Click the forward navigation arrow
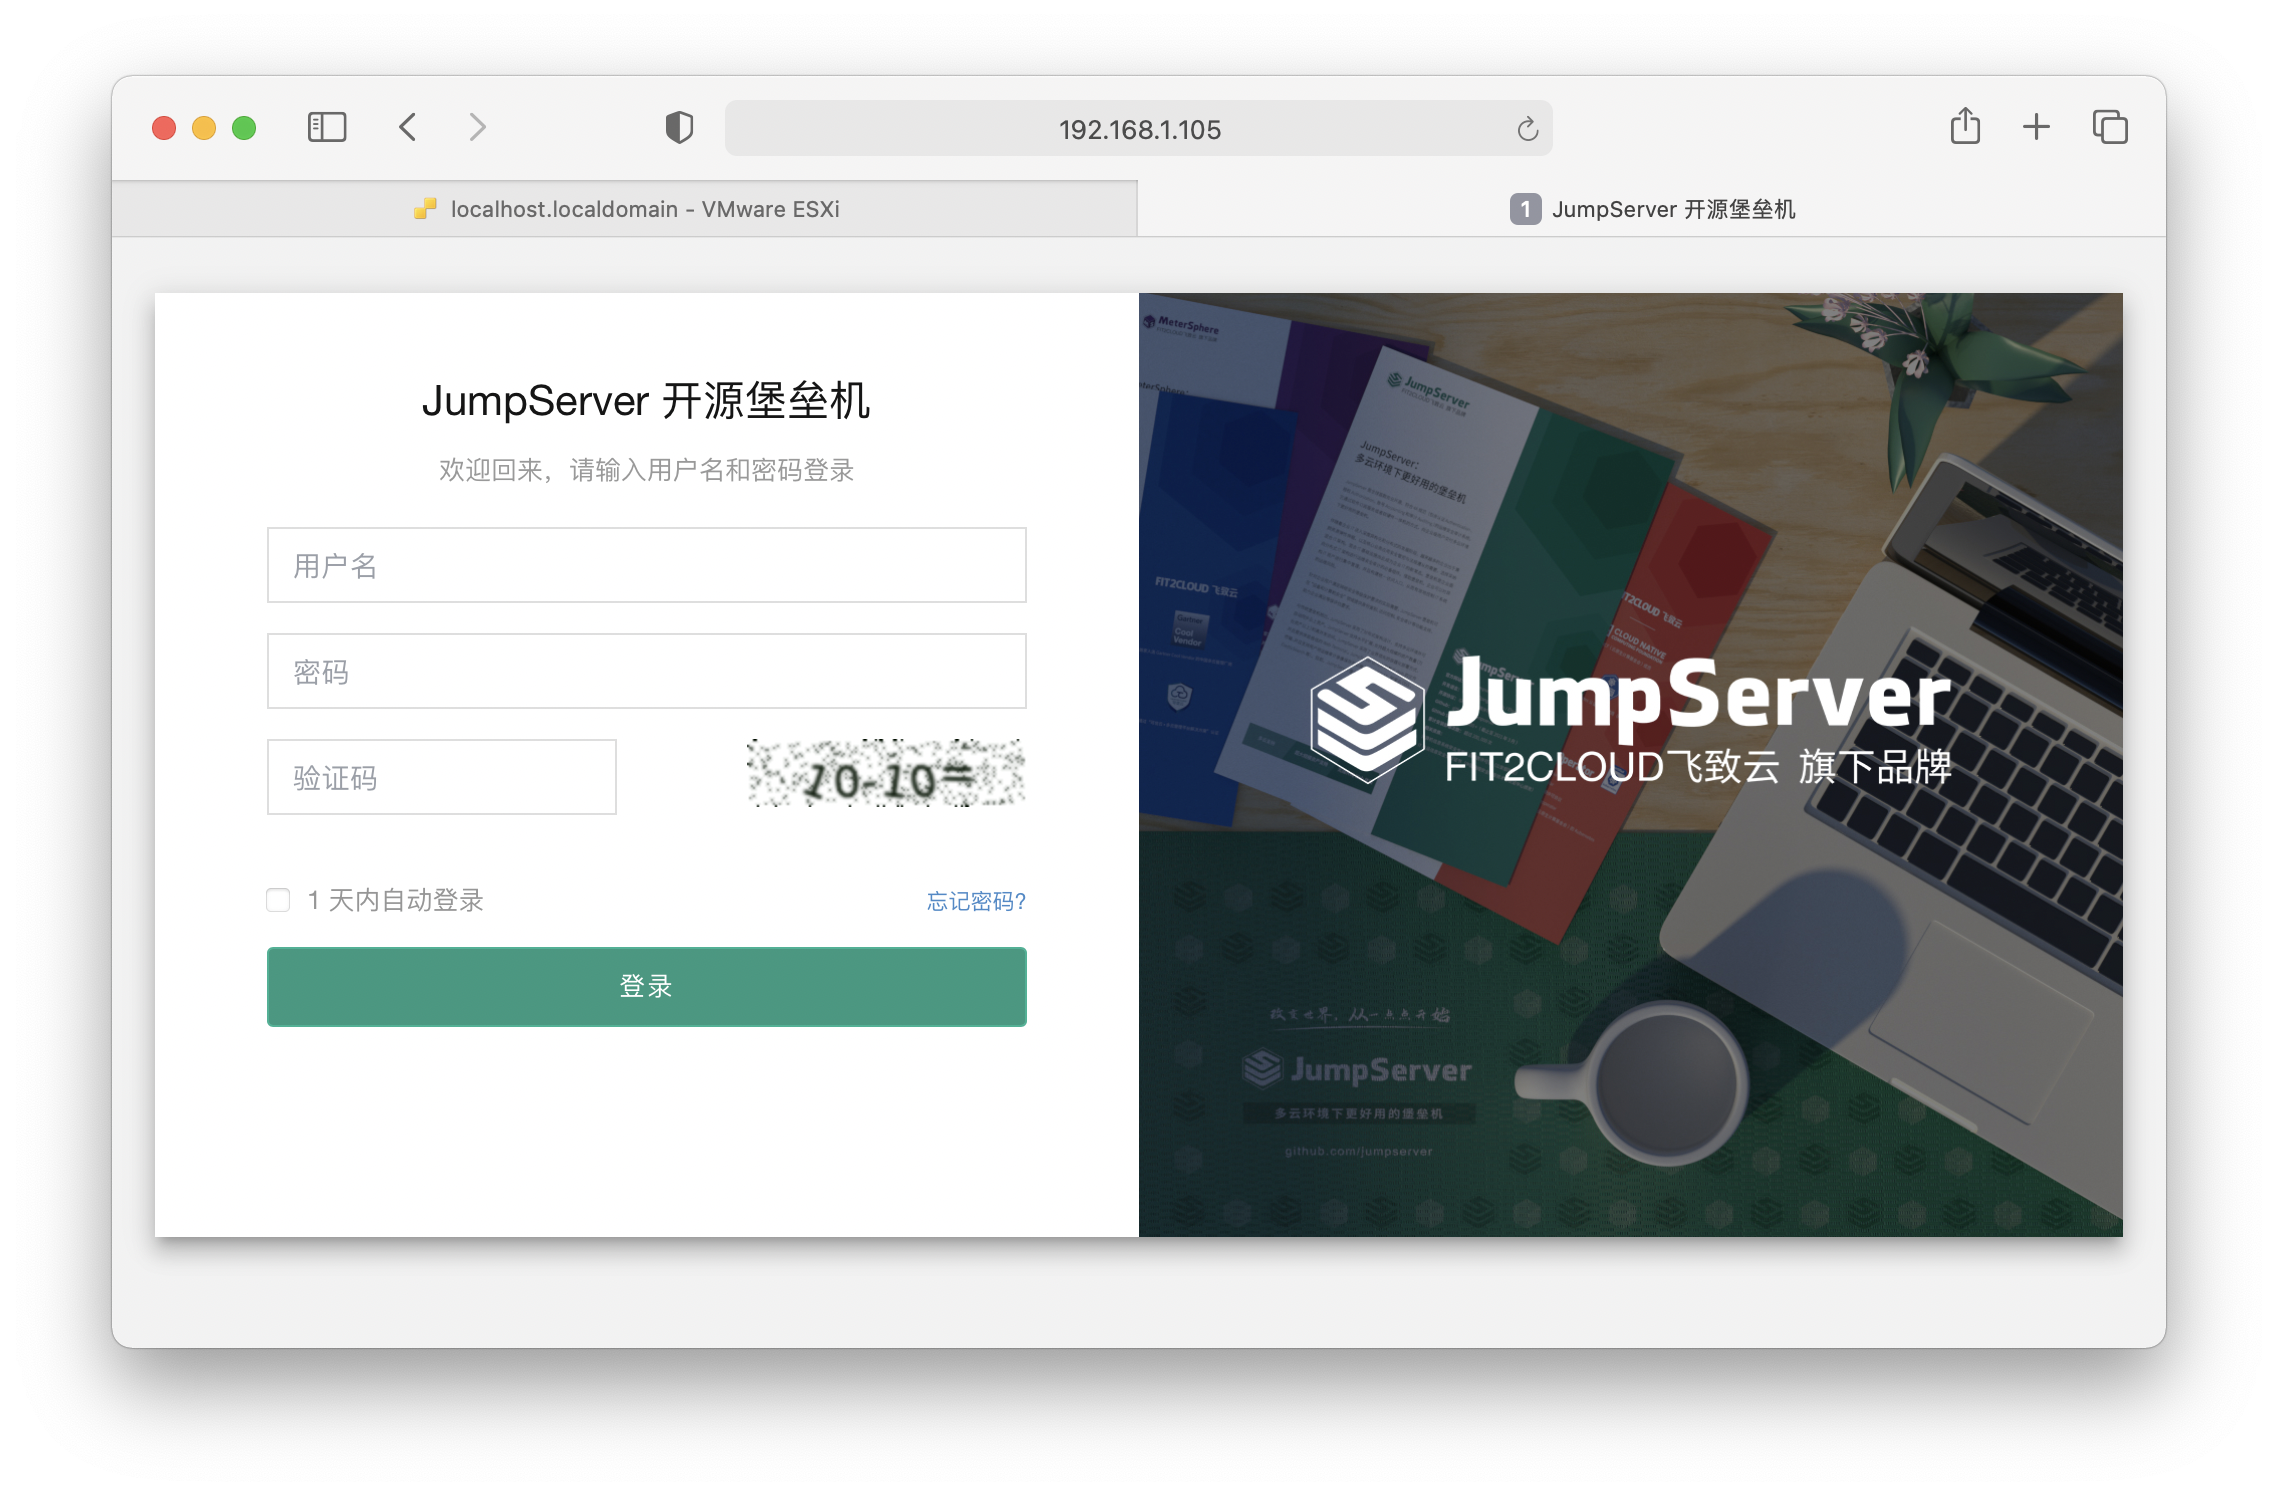 click(477, 128)
